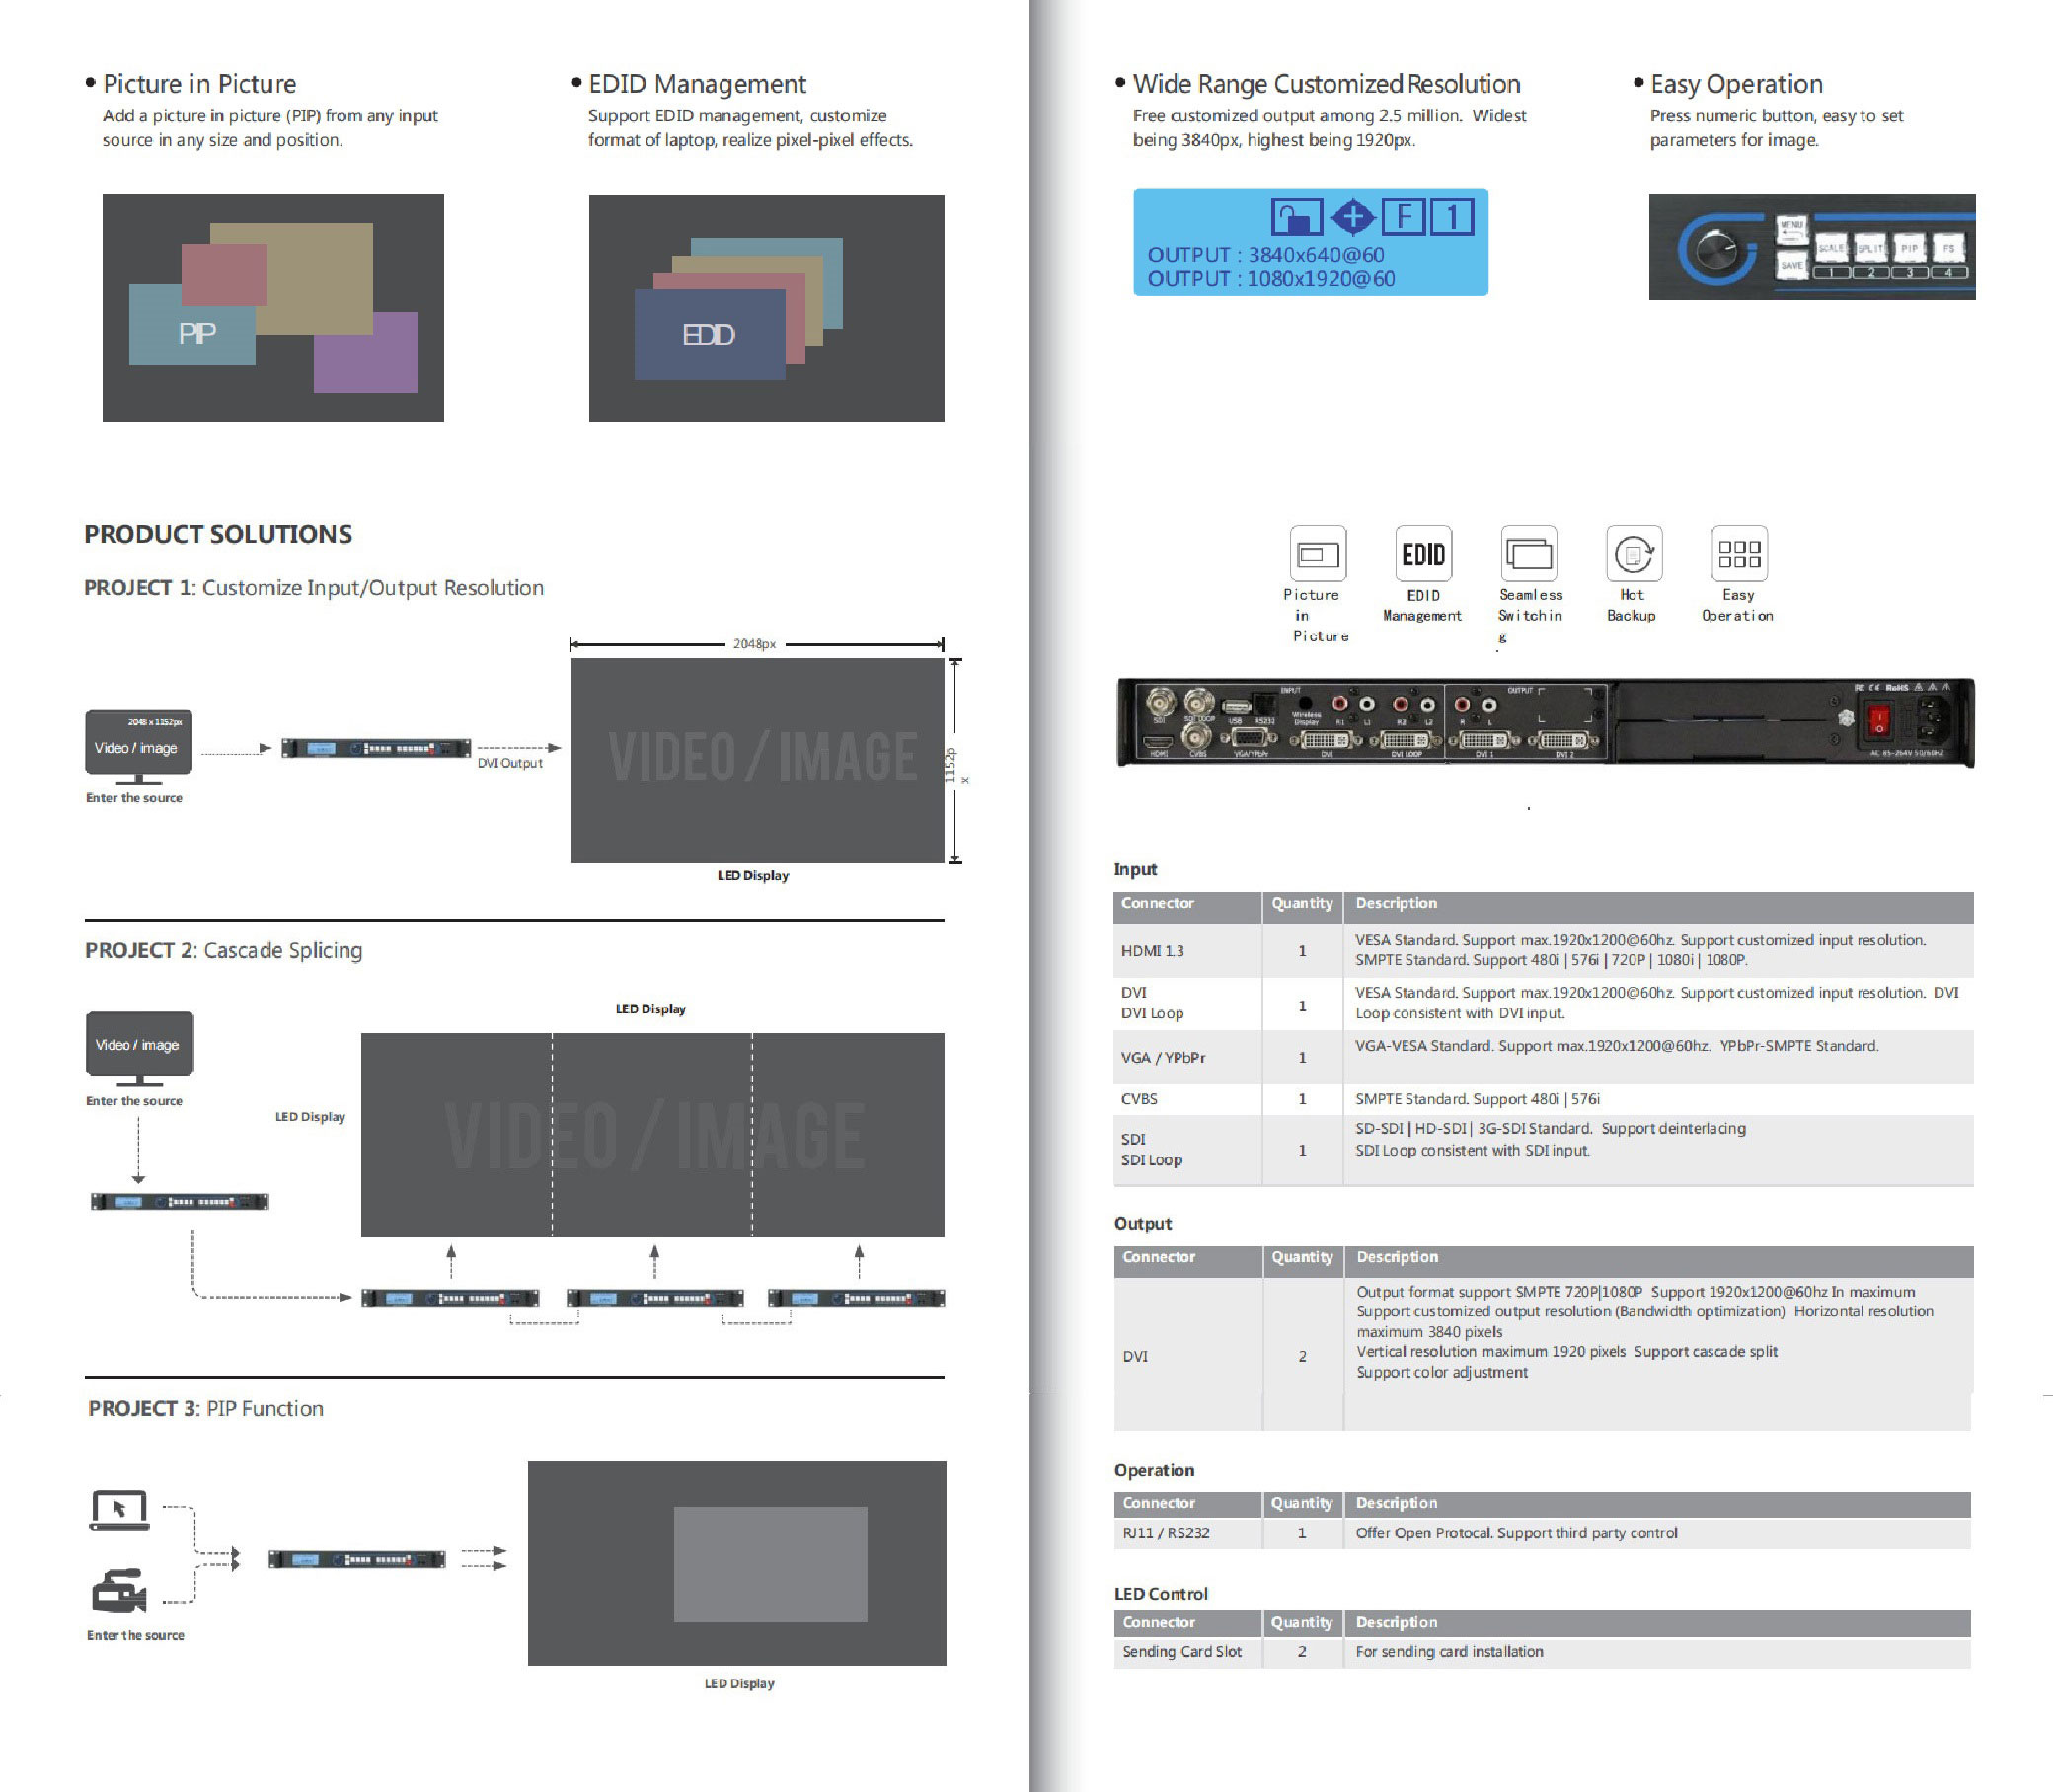The image size is (2053, 1792).
Task: Click the Project 1 VIDEO / IMAGE display
Action: (x=757, y=760)
